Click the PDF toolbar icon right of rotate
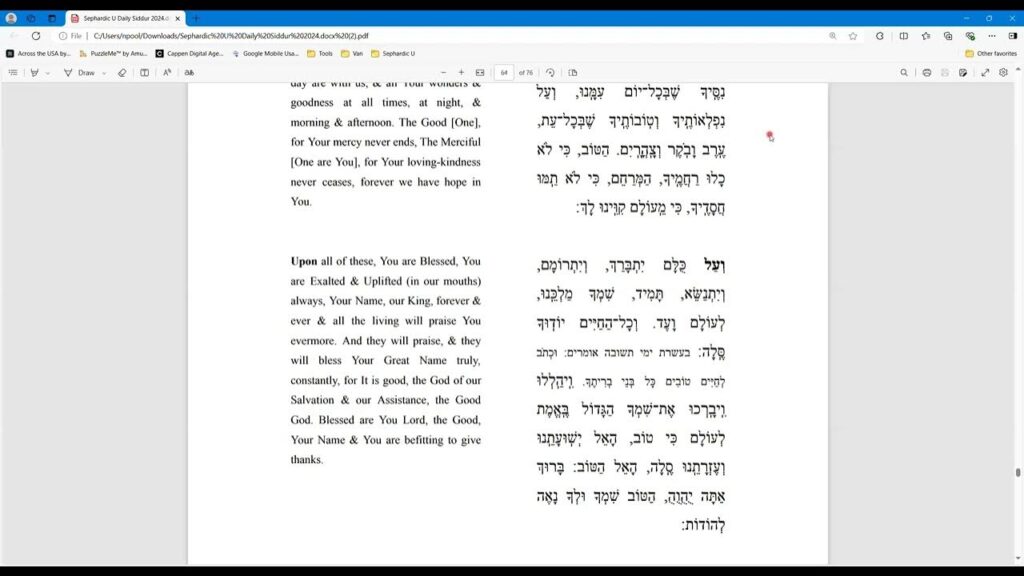This screenshot has height=576, width=1024. pos(573,72)
